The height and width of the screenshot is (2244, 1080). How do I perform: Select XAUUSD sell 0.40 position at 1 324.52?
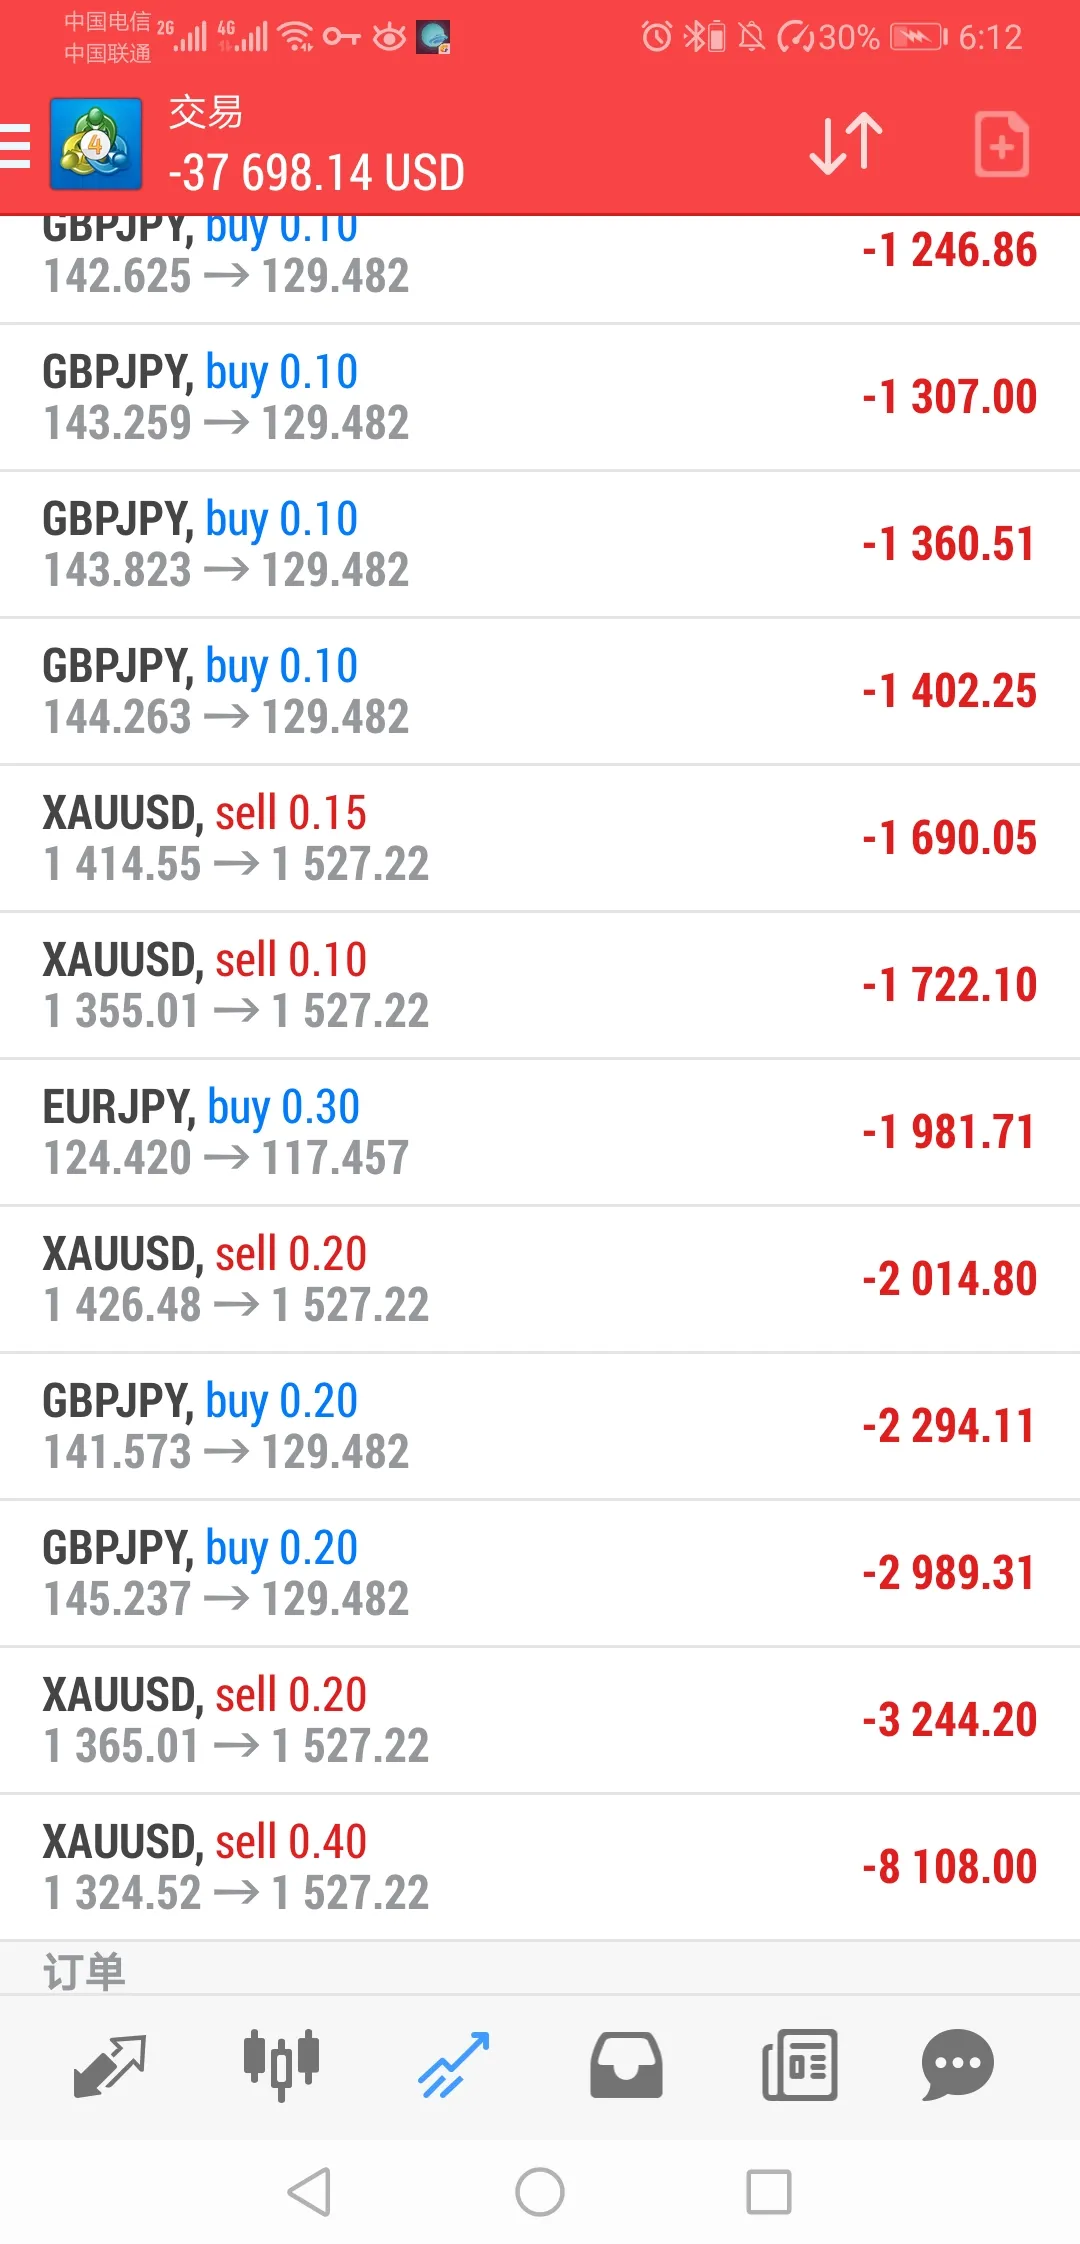tap(540, 1867)
